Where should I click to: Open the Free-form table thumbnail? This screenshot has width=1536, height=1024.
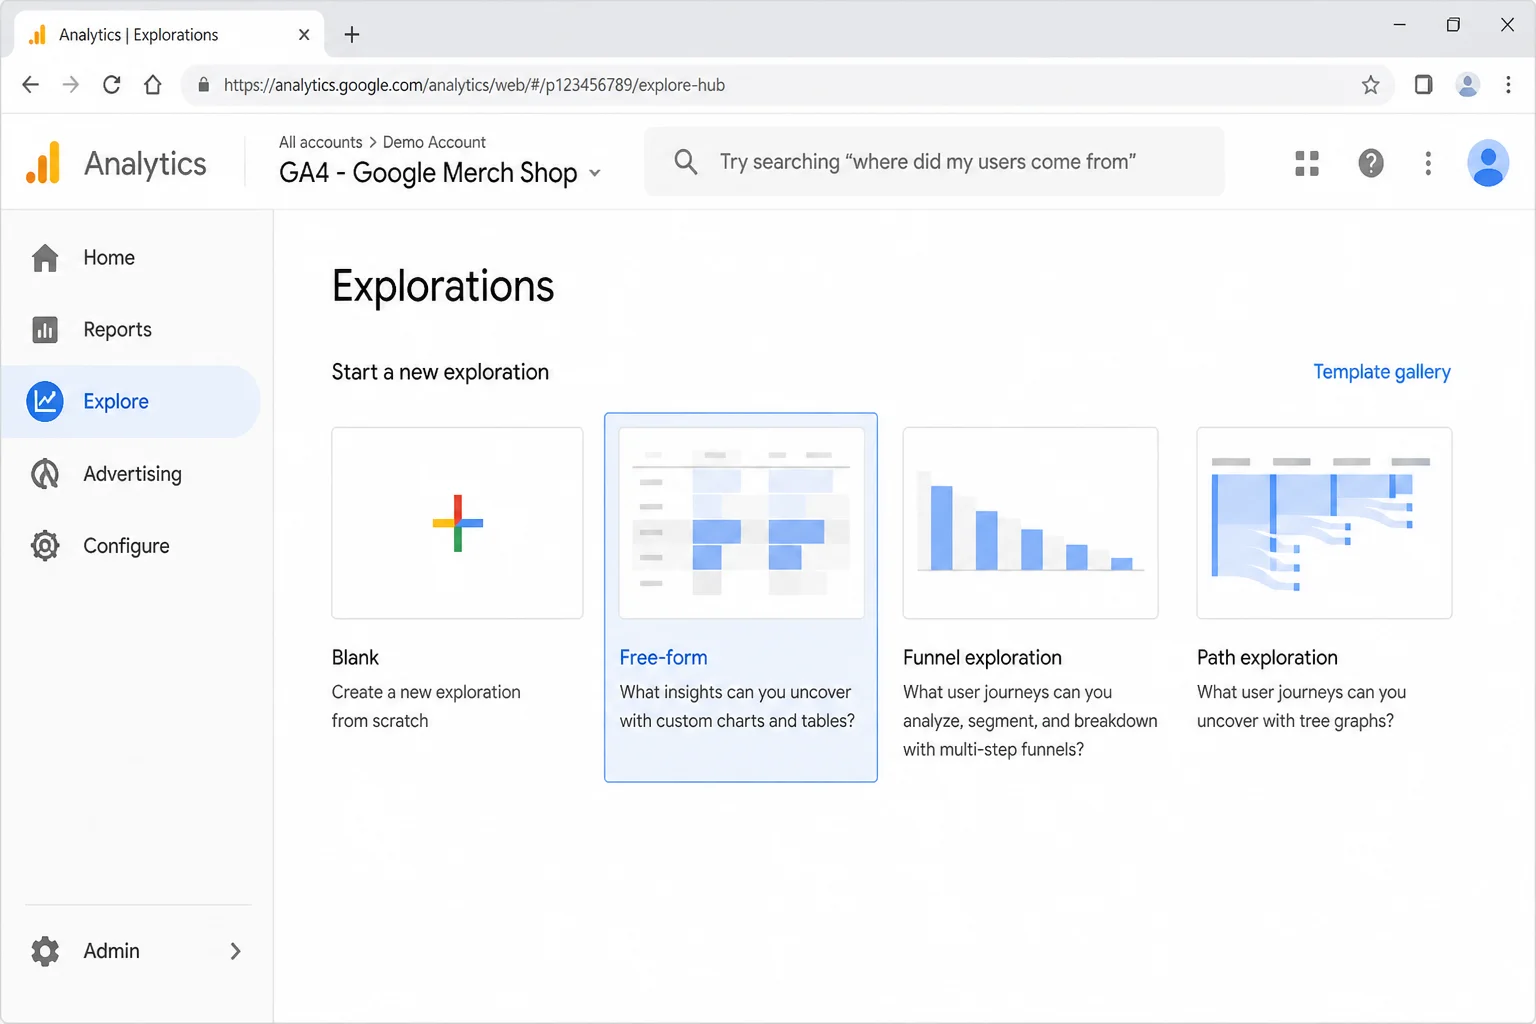742,523
